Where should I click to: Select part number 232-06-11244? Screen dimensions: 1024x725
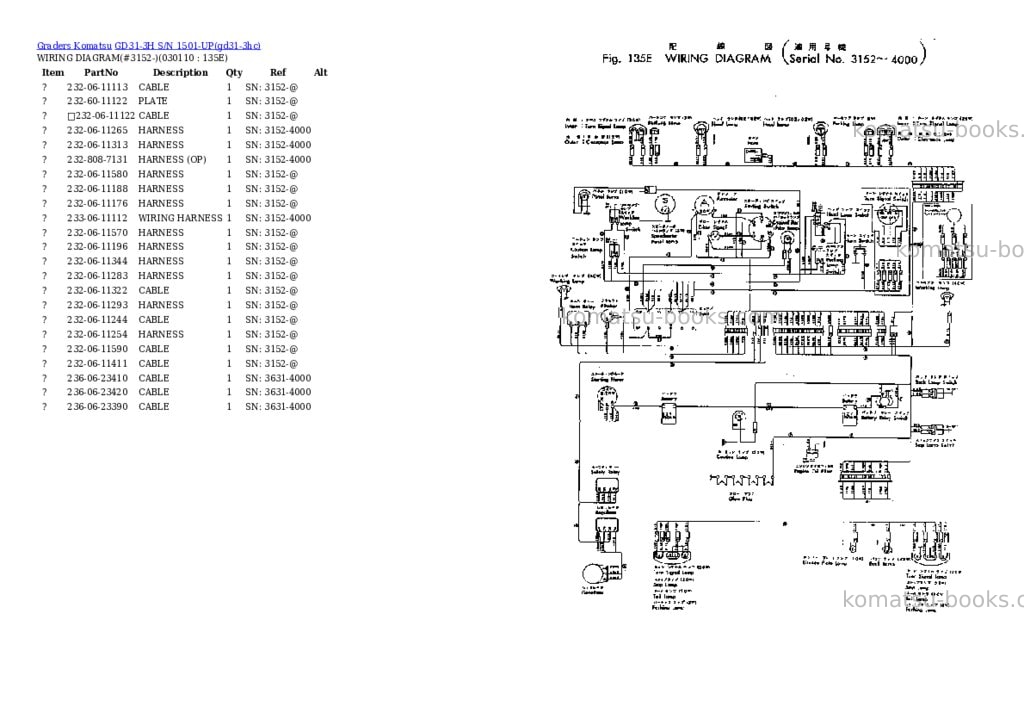(x=97, y=319)
